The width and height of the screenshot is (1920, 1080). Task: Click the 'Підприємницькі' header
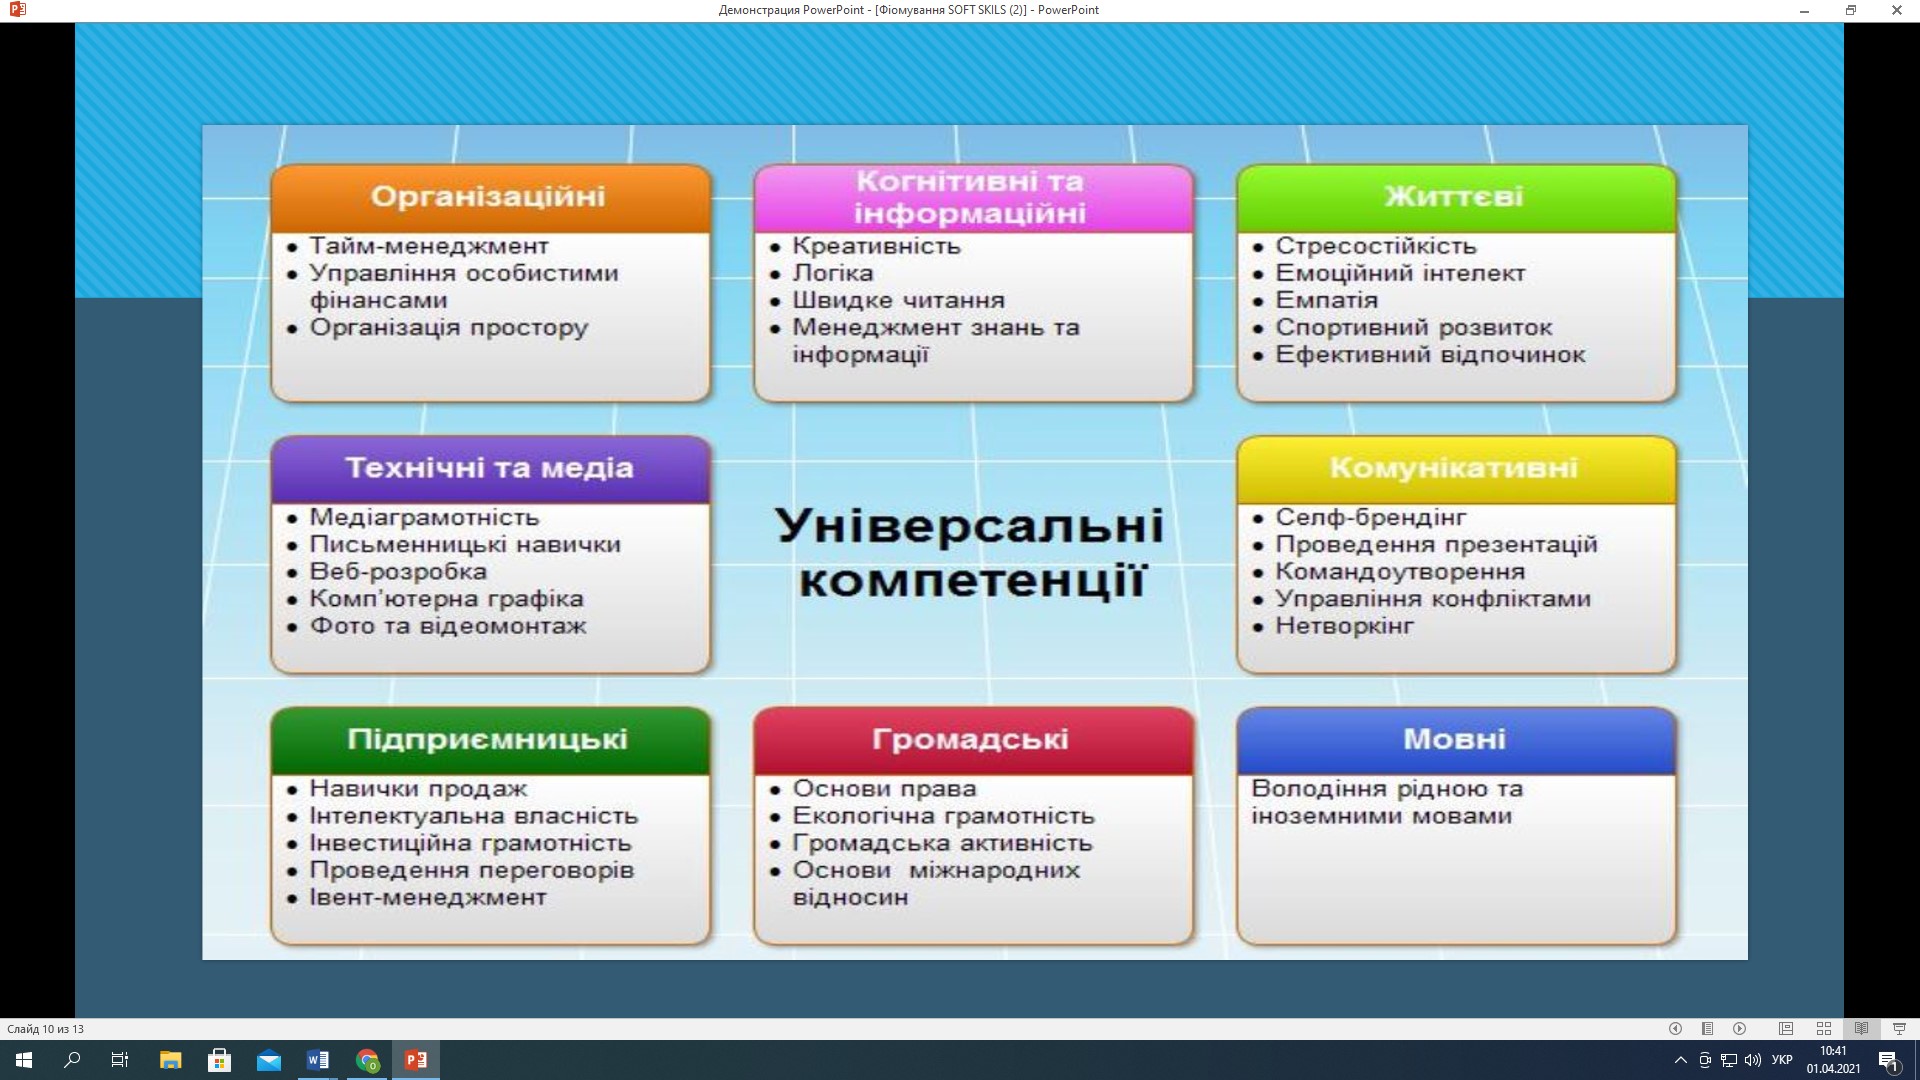488,739
